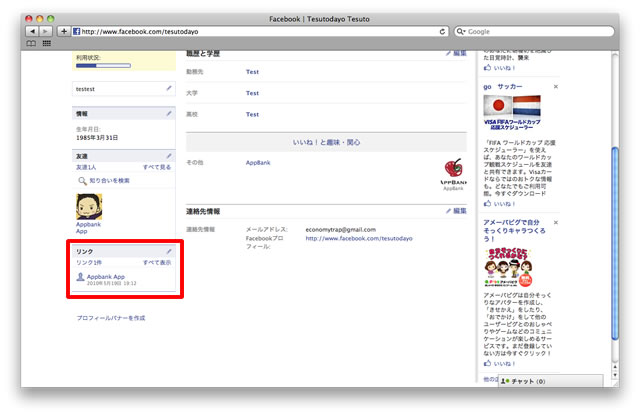Open Top Sites grid icon
The height and width of the screenshot is (416, 640).
[47, 43]
